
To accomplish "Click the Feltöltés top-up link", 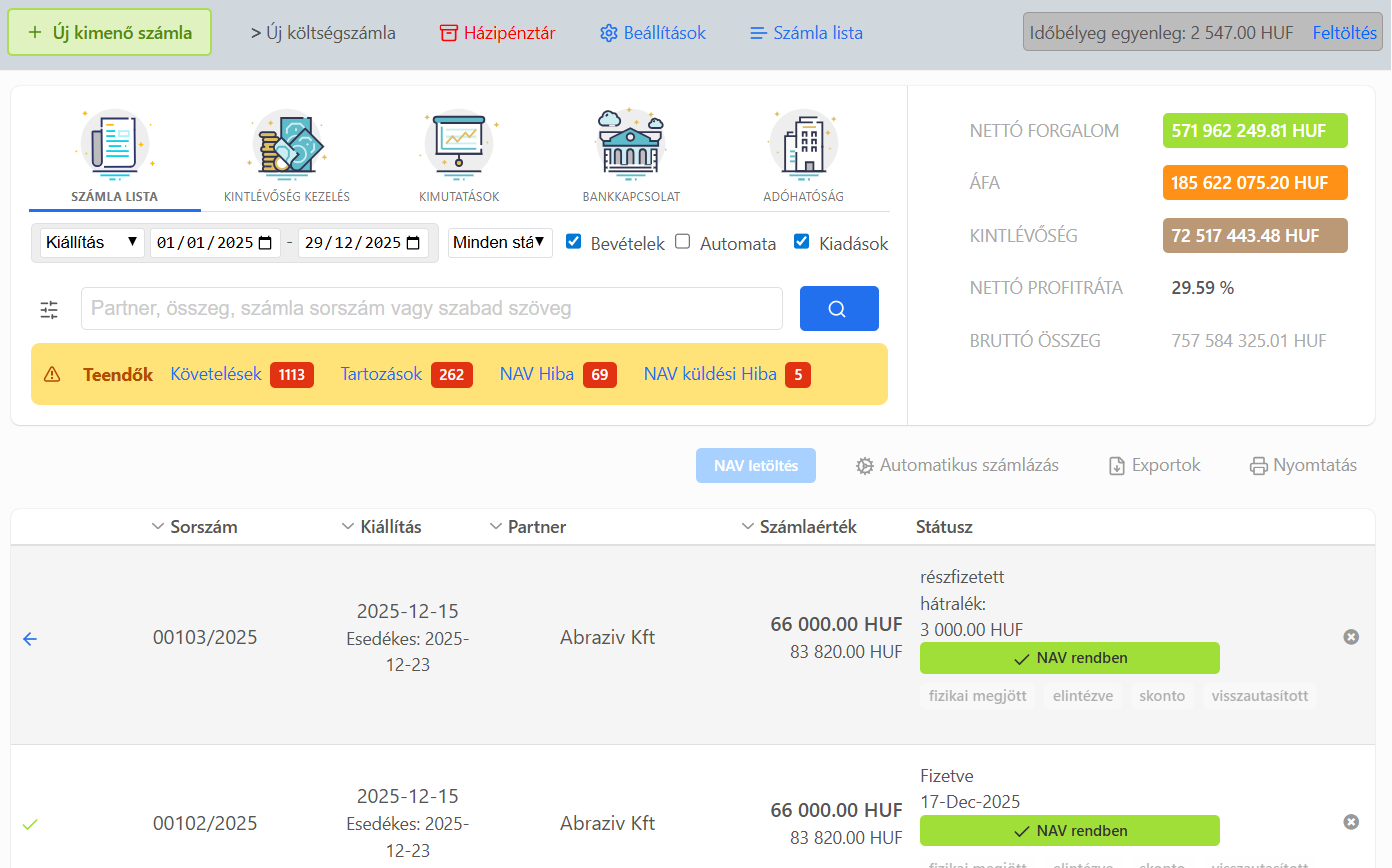I will tap(1344, 33).
